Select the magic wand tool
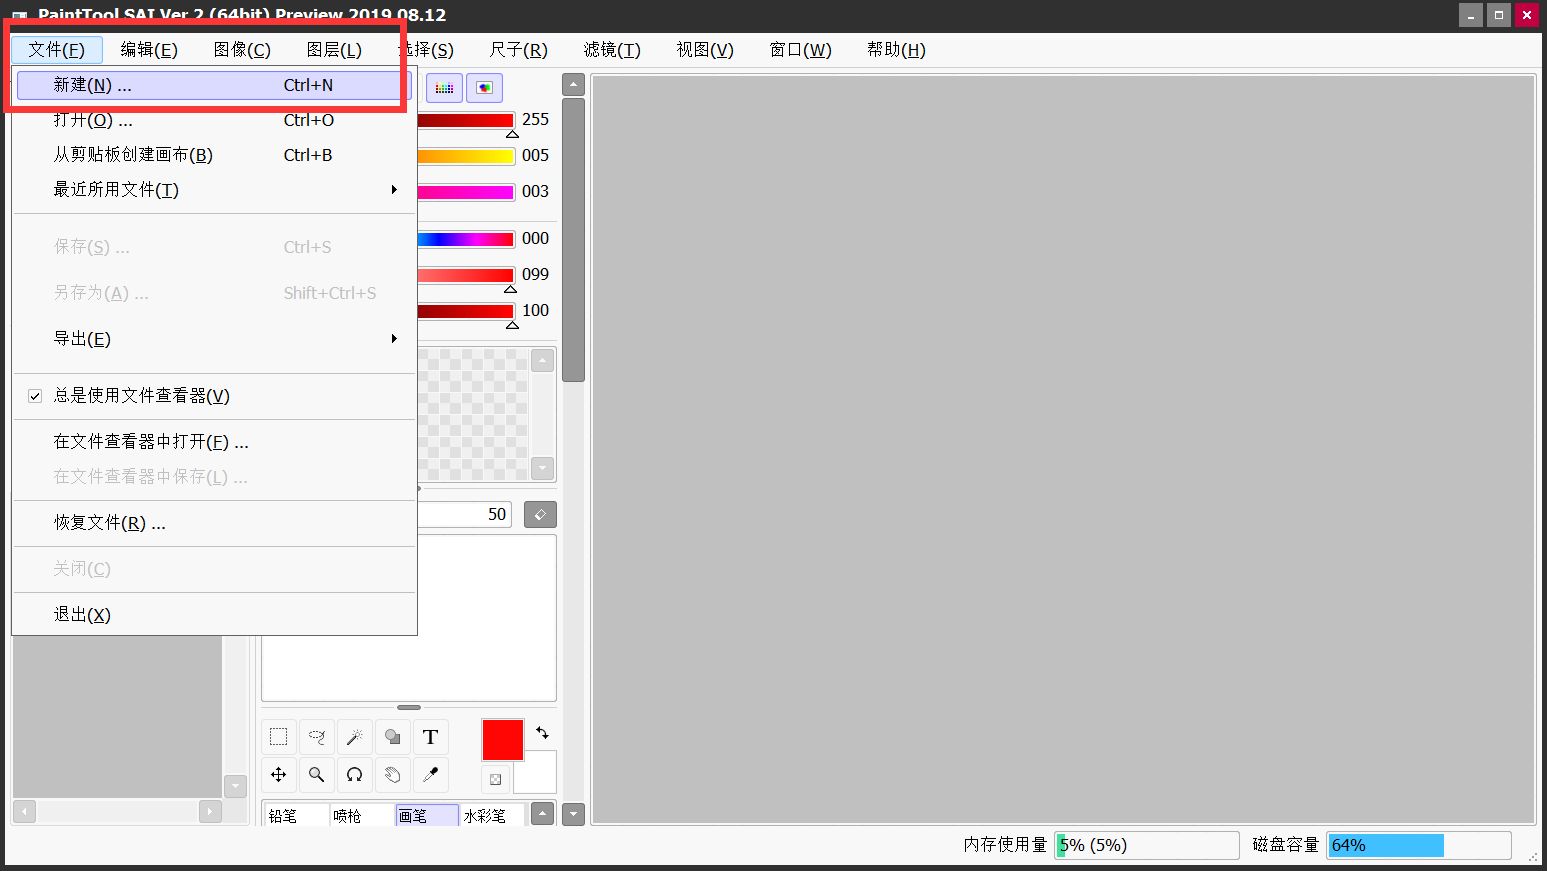The height and width of the screenshot is (871, 1547). (x=355, y=737)
